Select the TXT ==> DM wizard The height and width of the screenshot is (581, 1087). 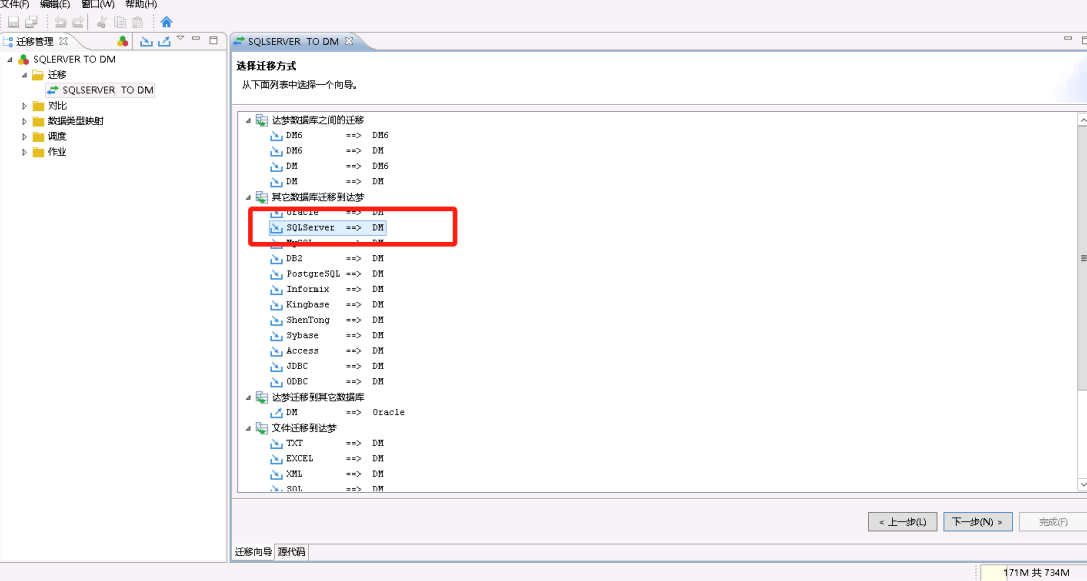327,443
